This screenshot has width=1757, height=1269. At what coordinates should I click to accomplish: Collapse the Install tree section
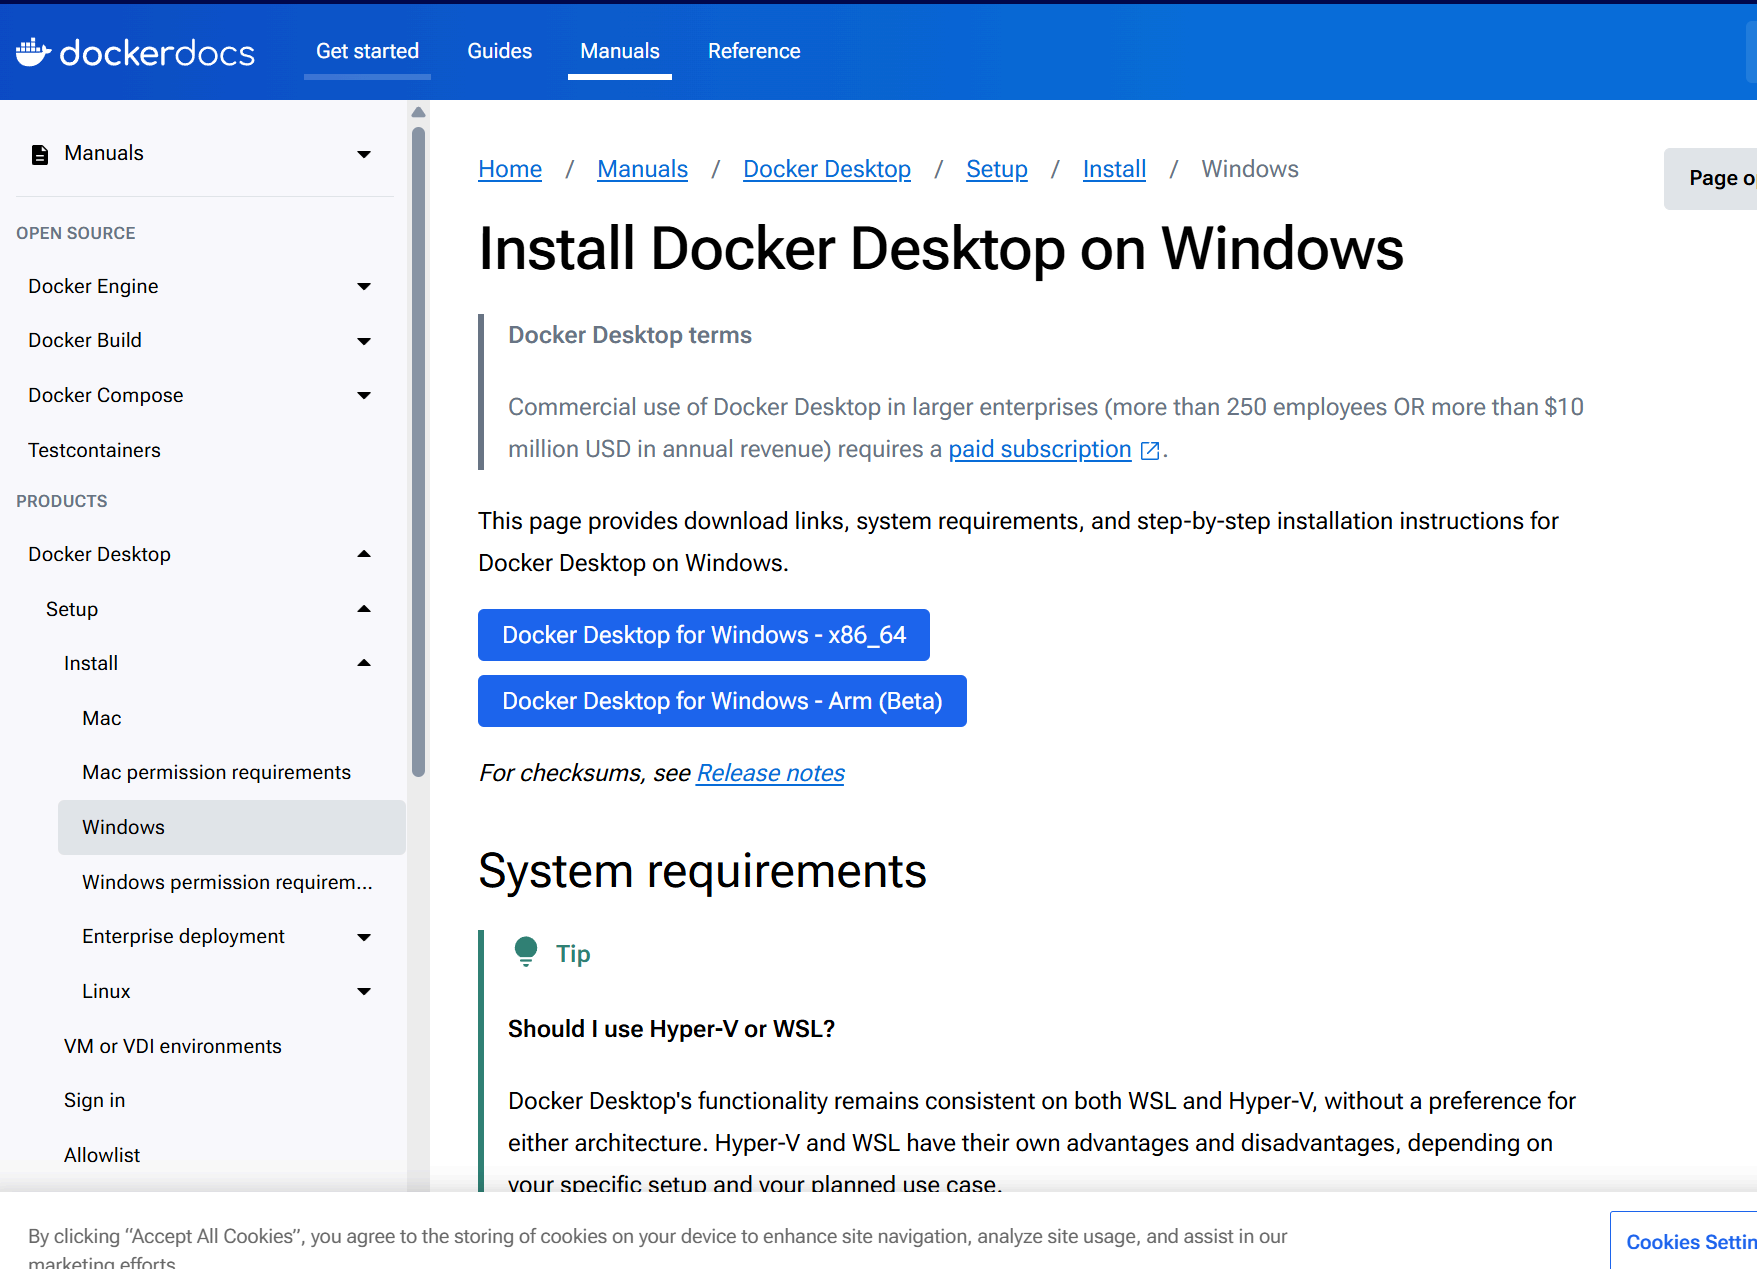[x=364, y=663]
